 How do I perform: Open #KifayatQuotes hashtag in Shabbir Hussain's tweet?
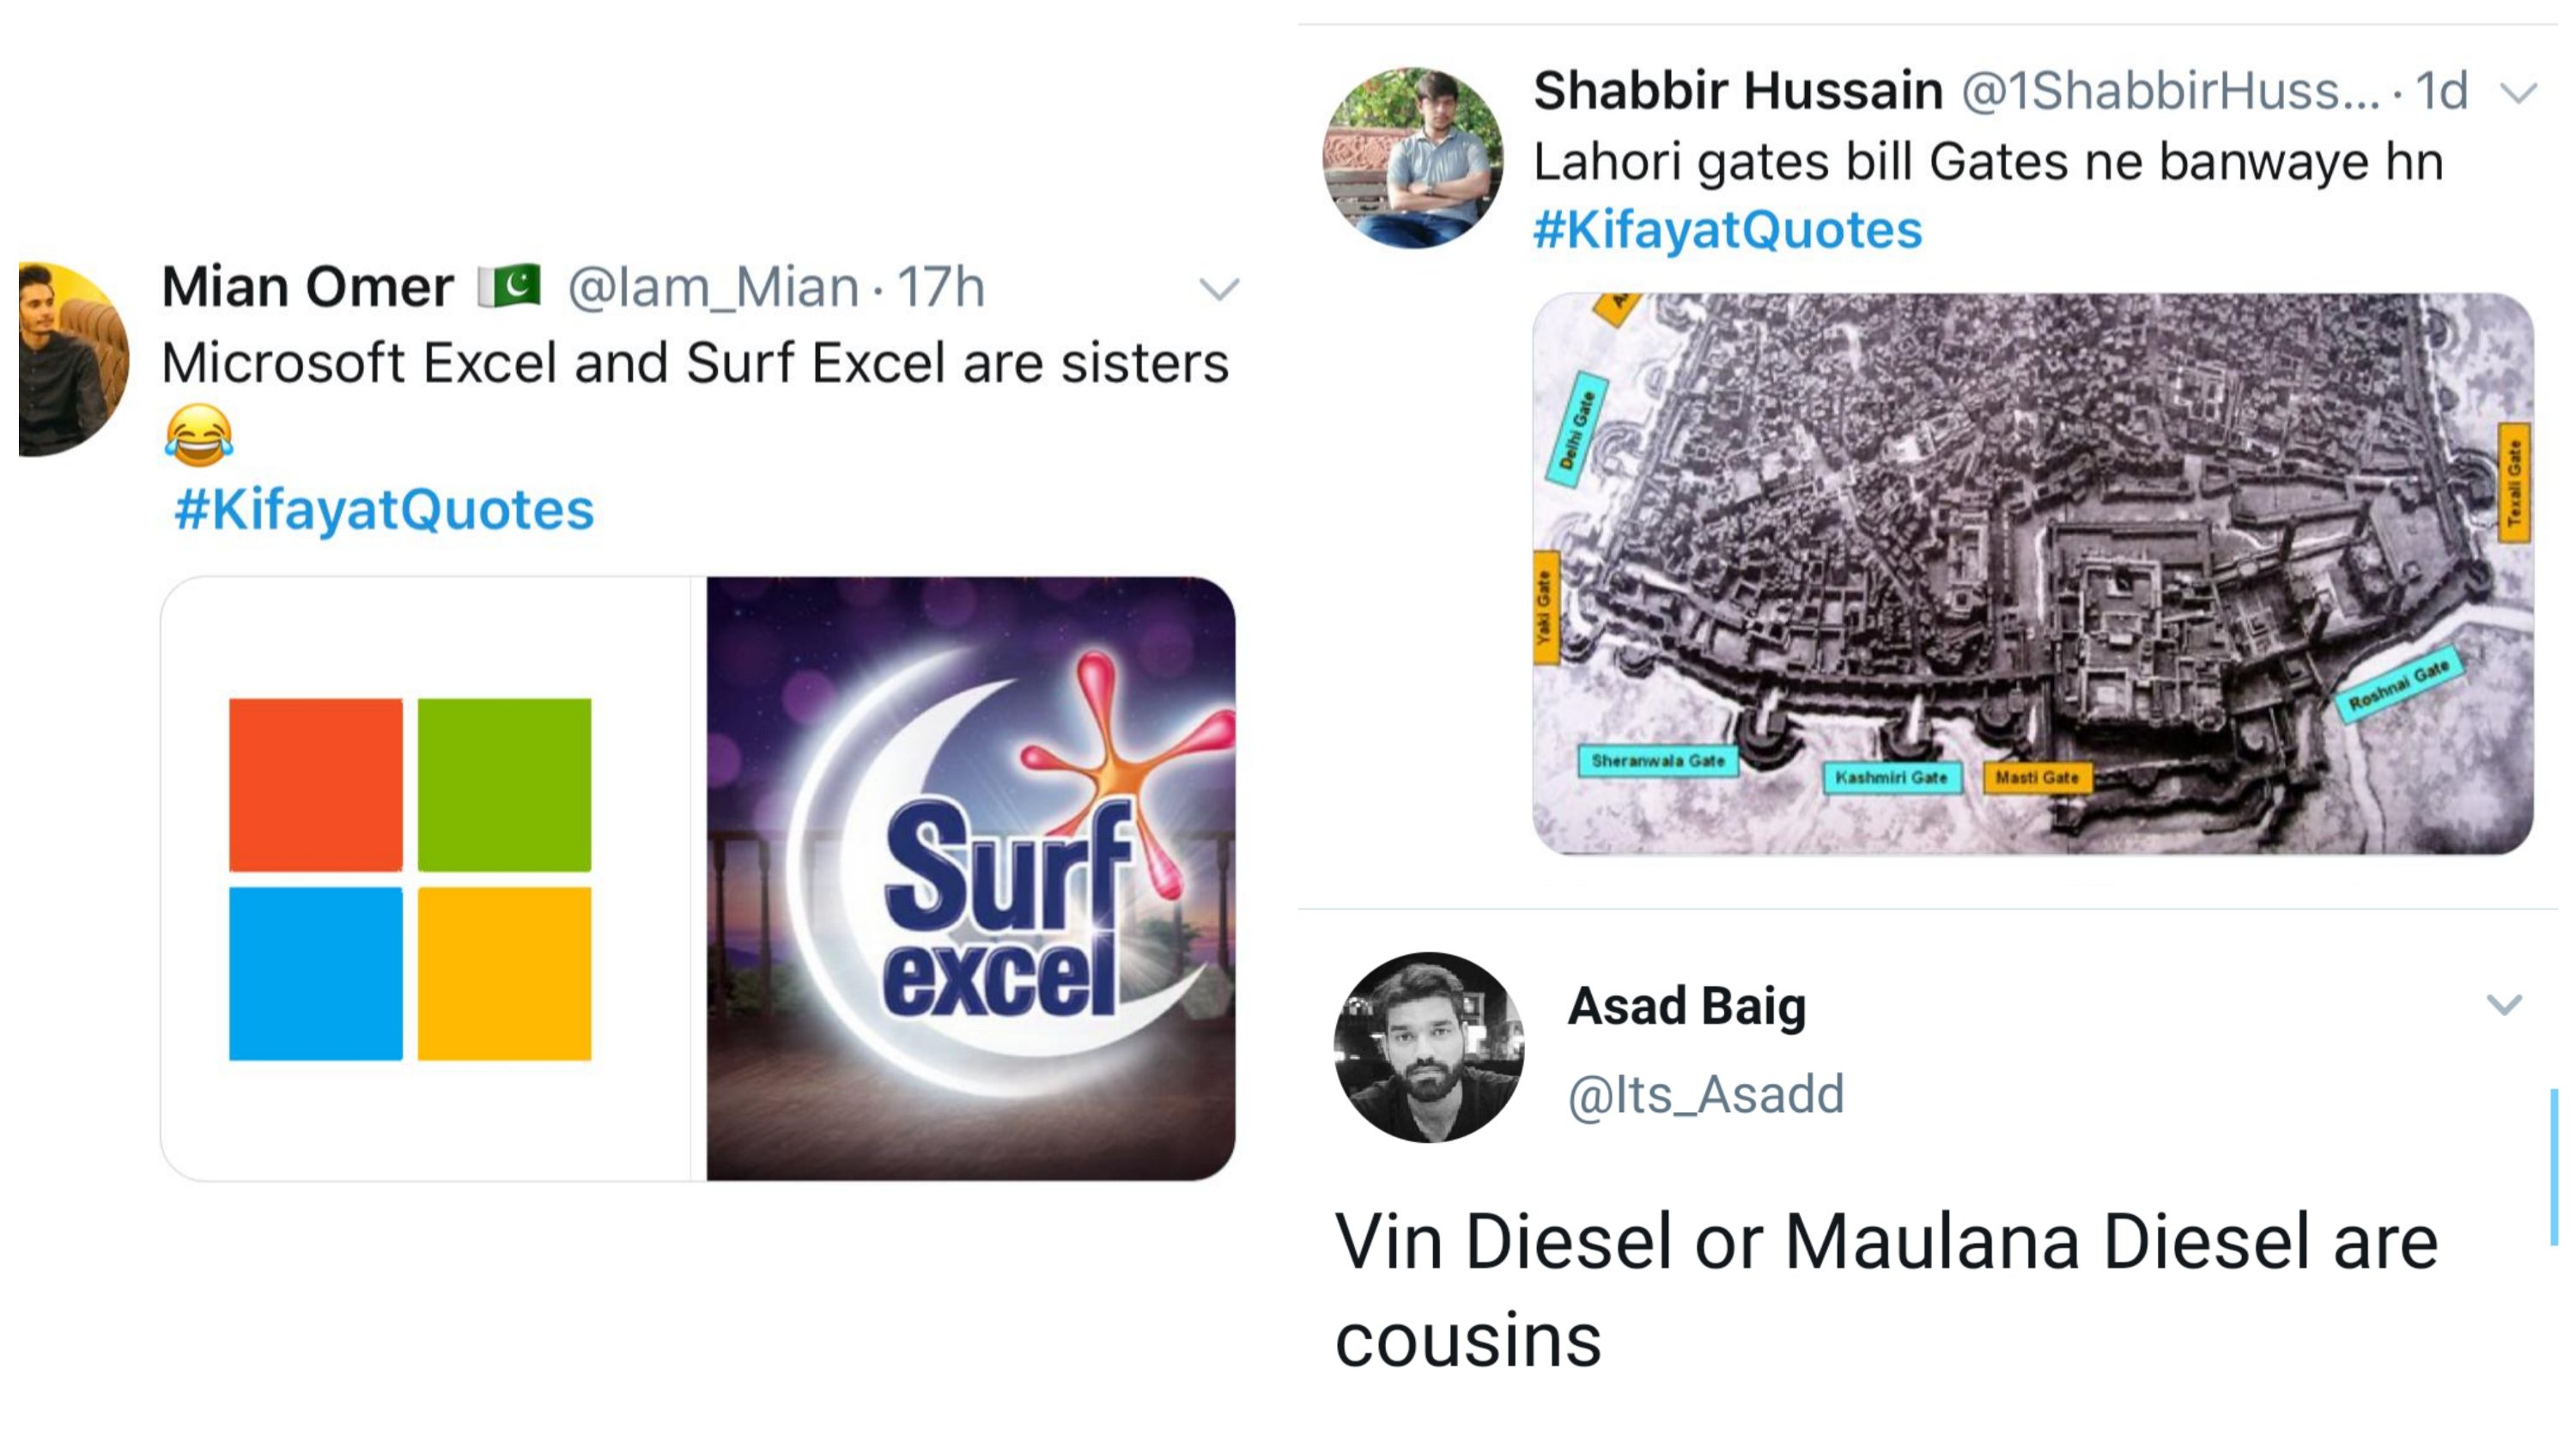point(1727,229)
